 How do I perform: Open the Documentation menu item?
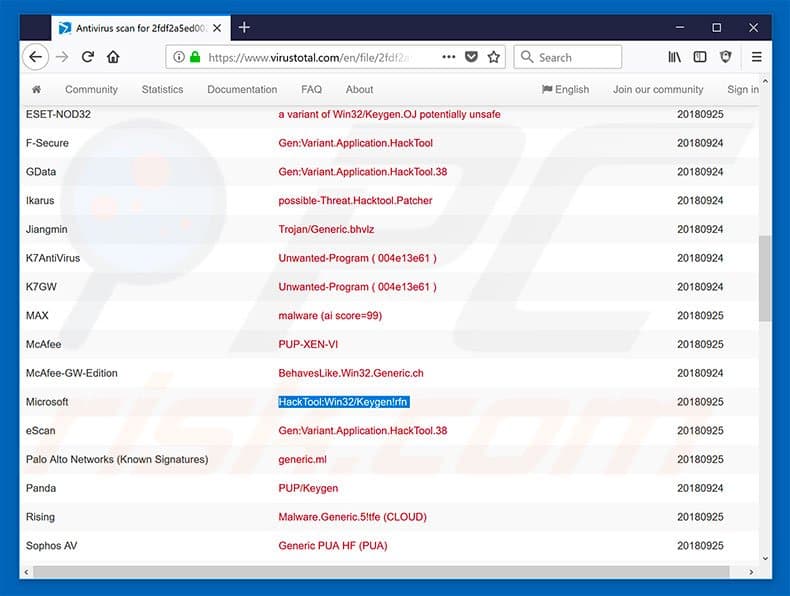[x=242, y=89]
